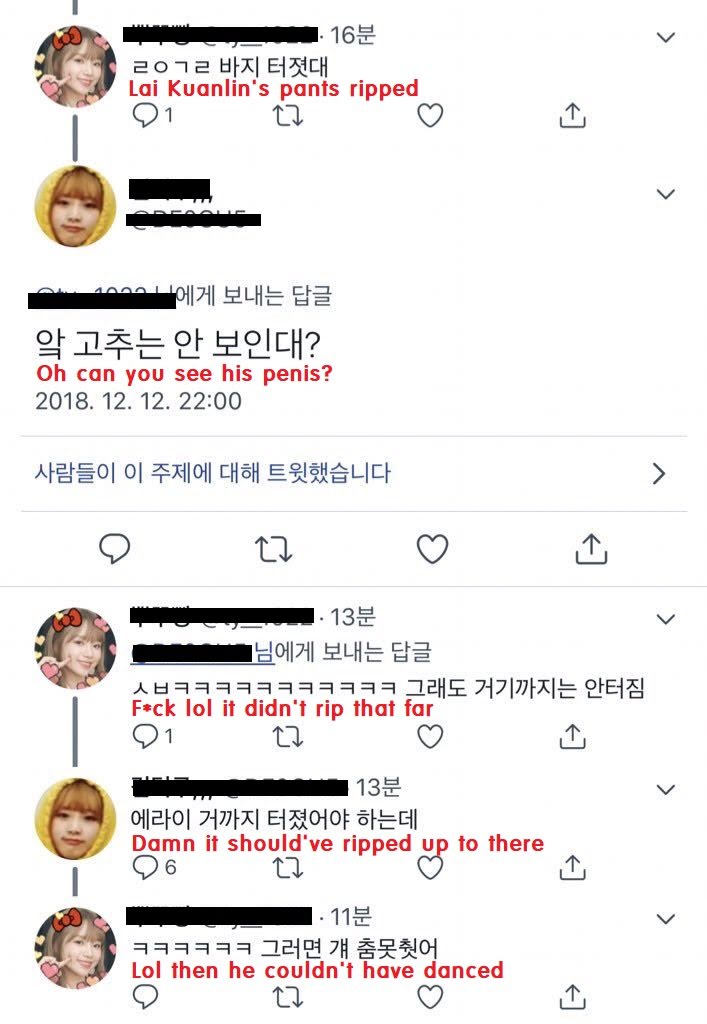This screenshot has height=1024, width=707.
Task: Like the first 13분 reply tweet
Action: click(x=430, y=737)
